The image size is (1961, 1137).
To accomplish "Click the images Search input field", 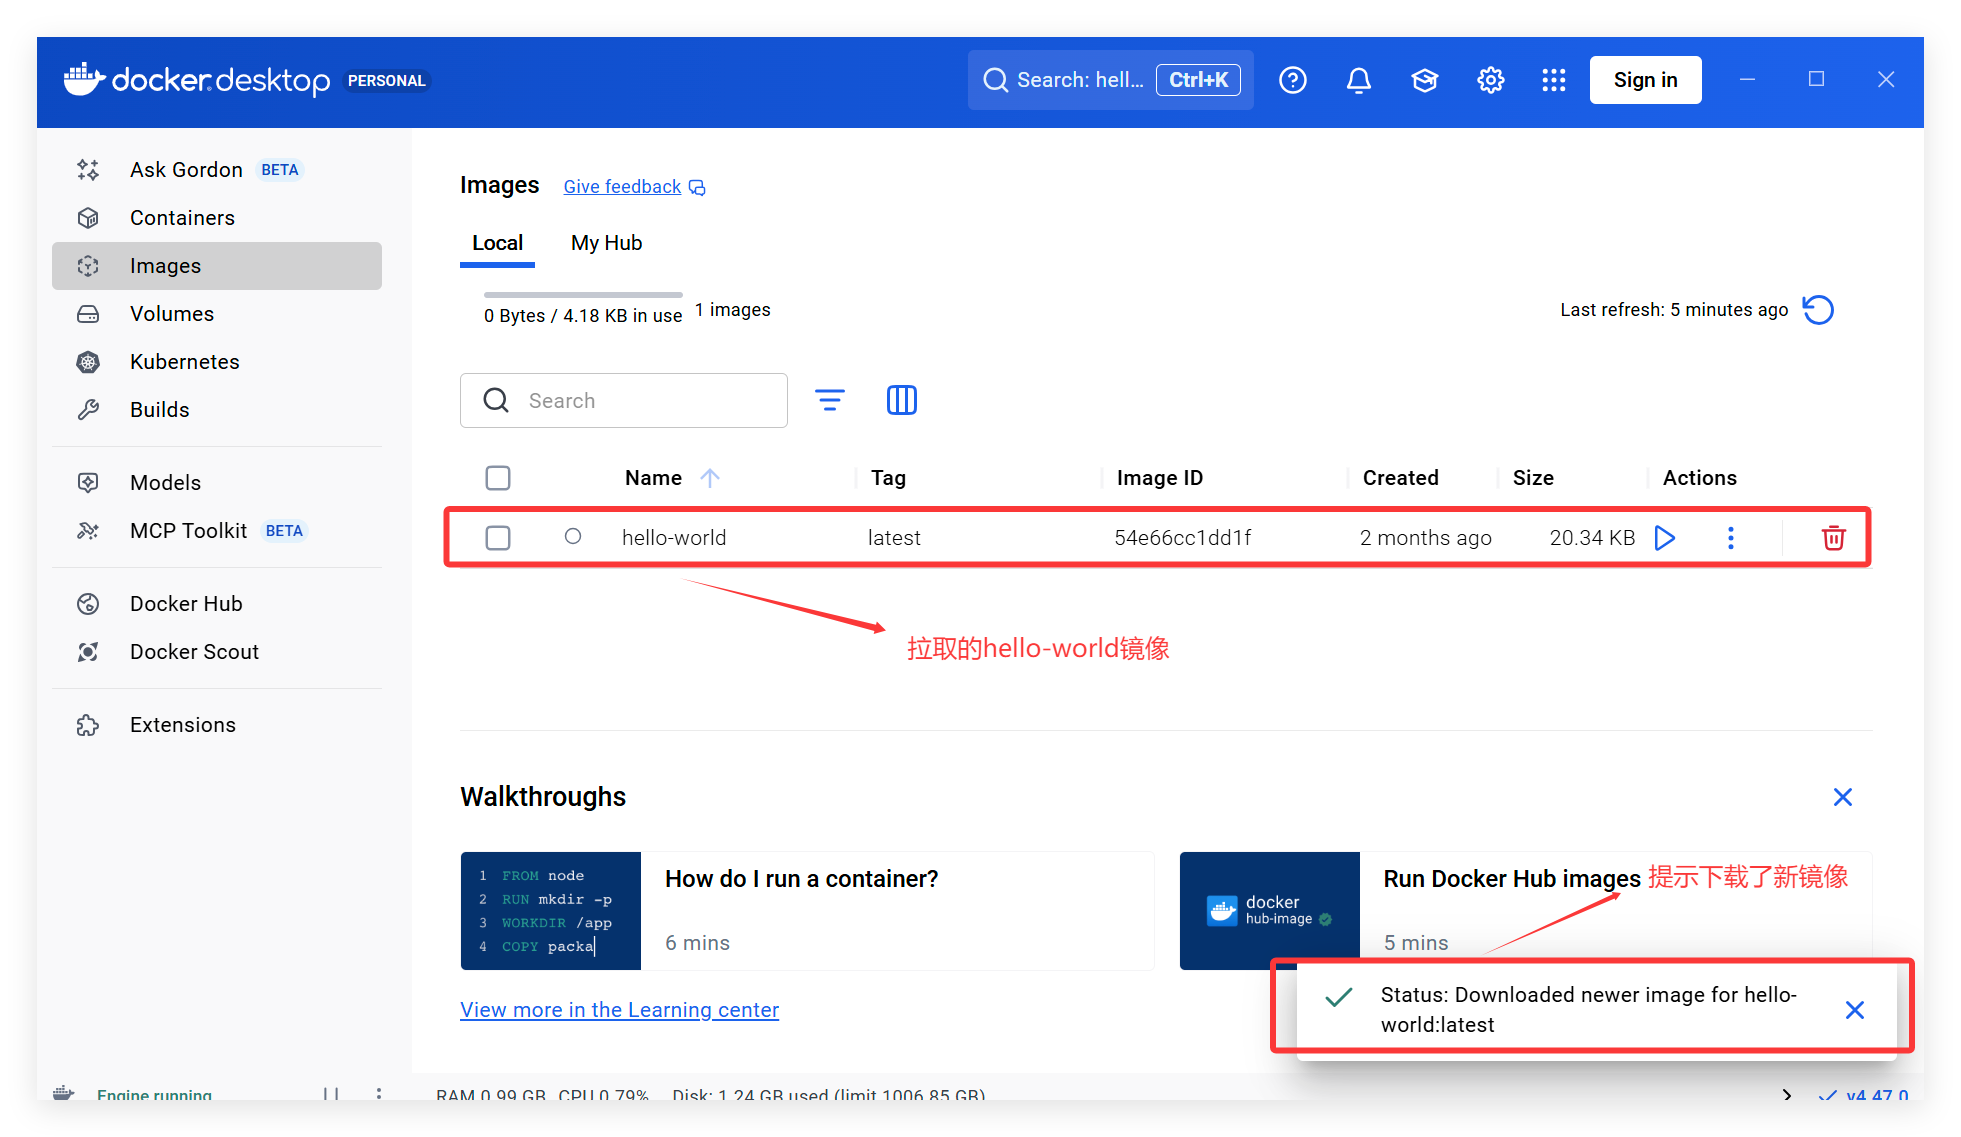I will click(640, 400).
